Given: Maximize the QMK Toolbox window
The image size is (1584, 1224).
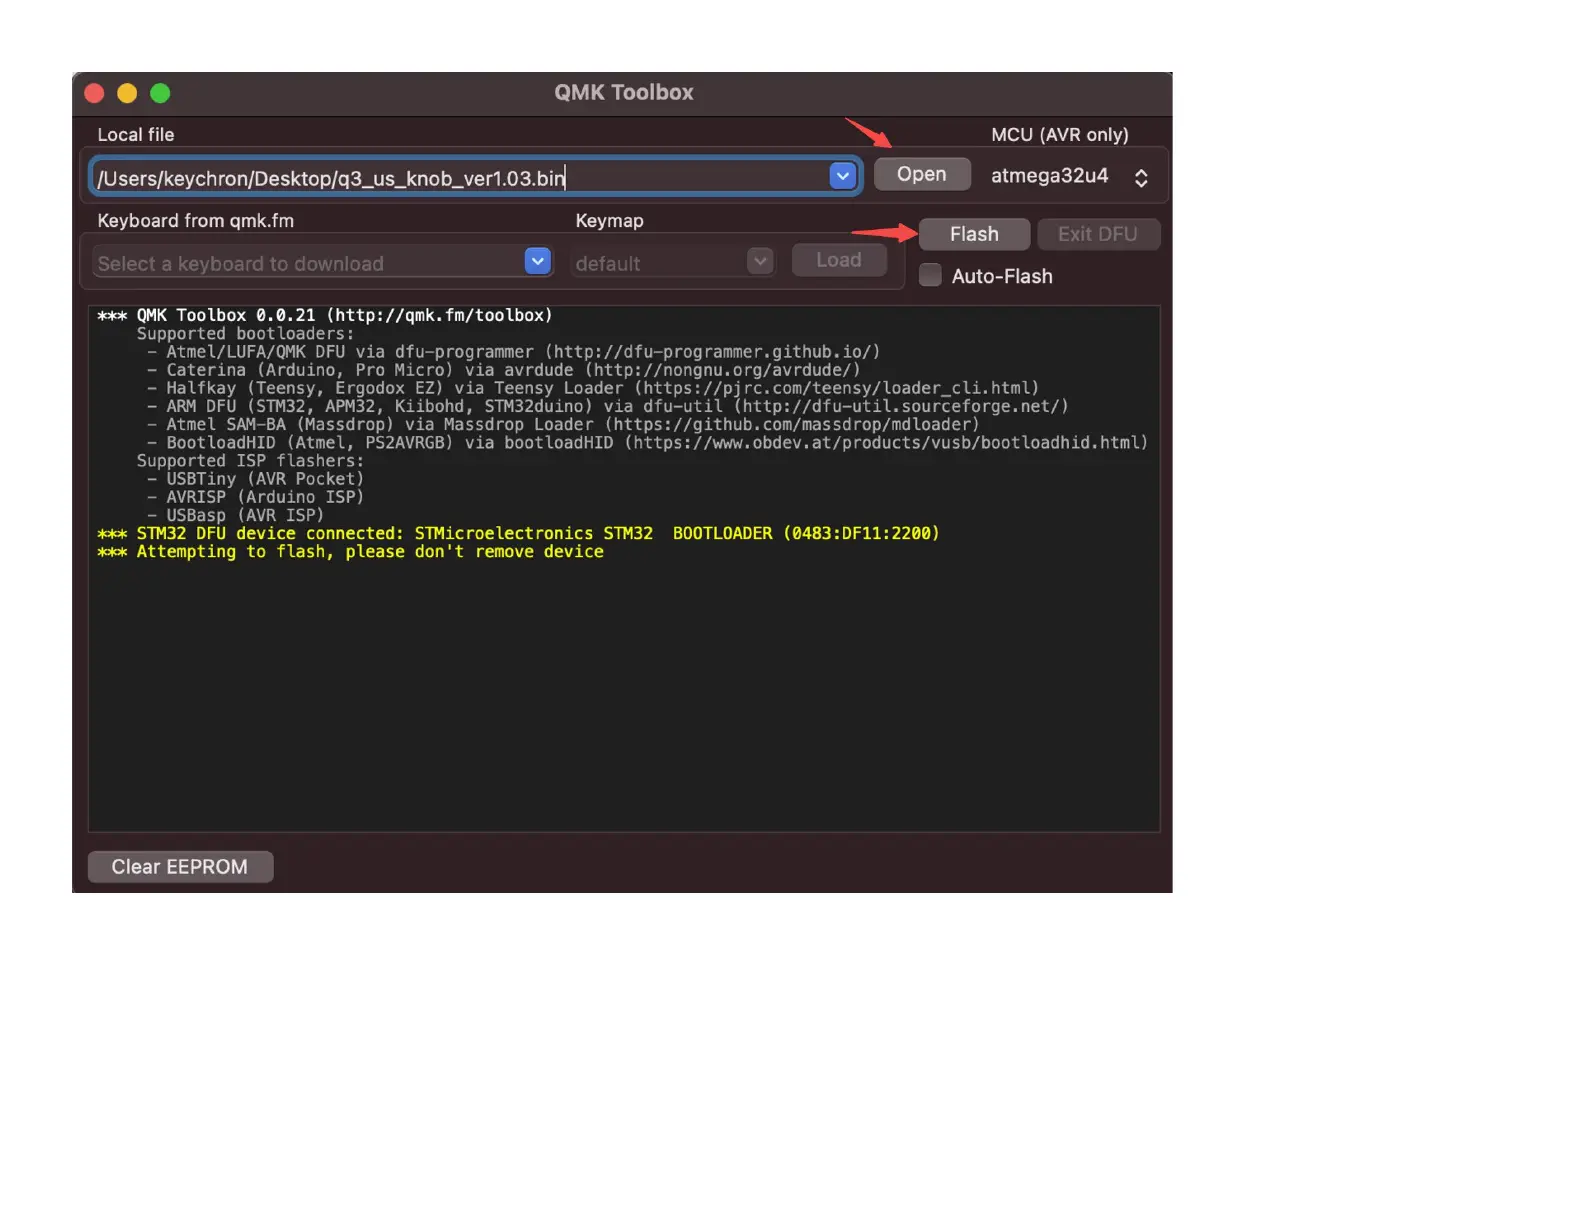Looking at the screenshot, I should tap(160, 93).
